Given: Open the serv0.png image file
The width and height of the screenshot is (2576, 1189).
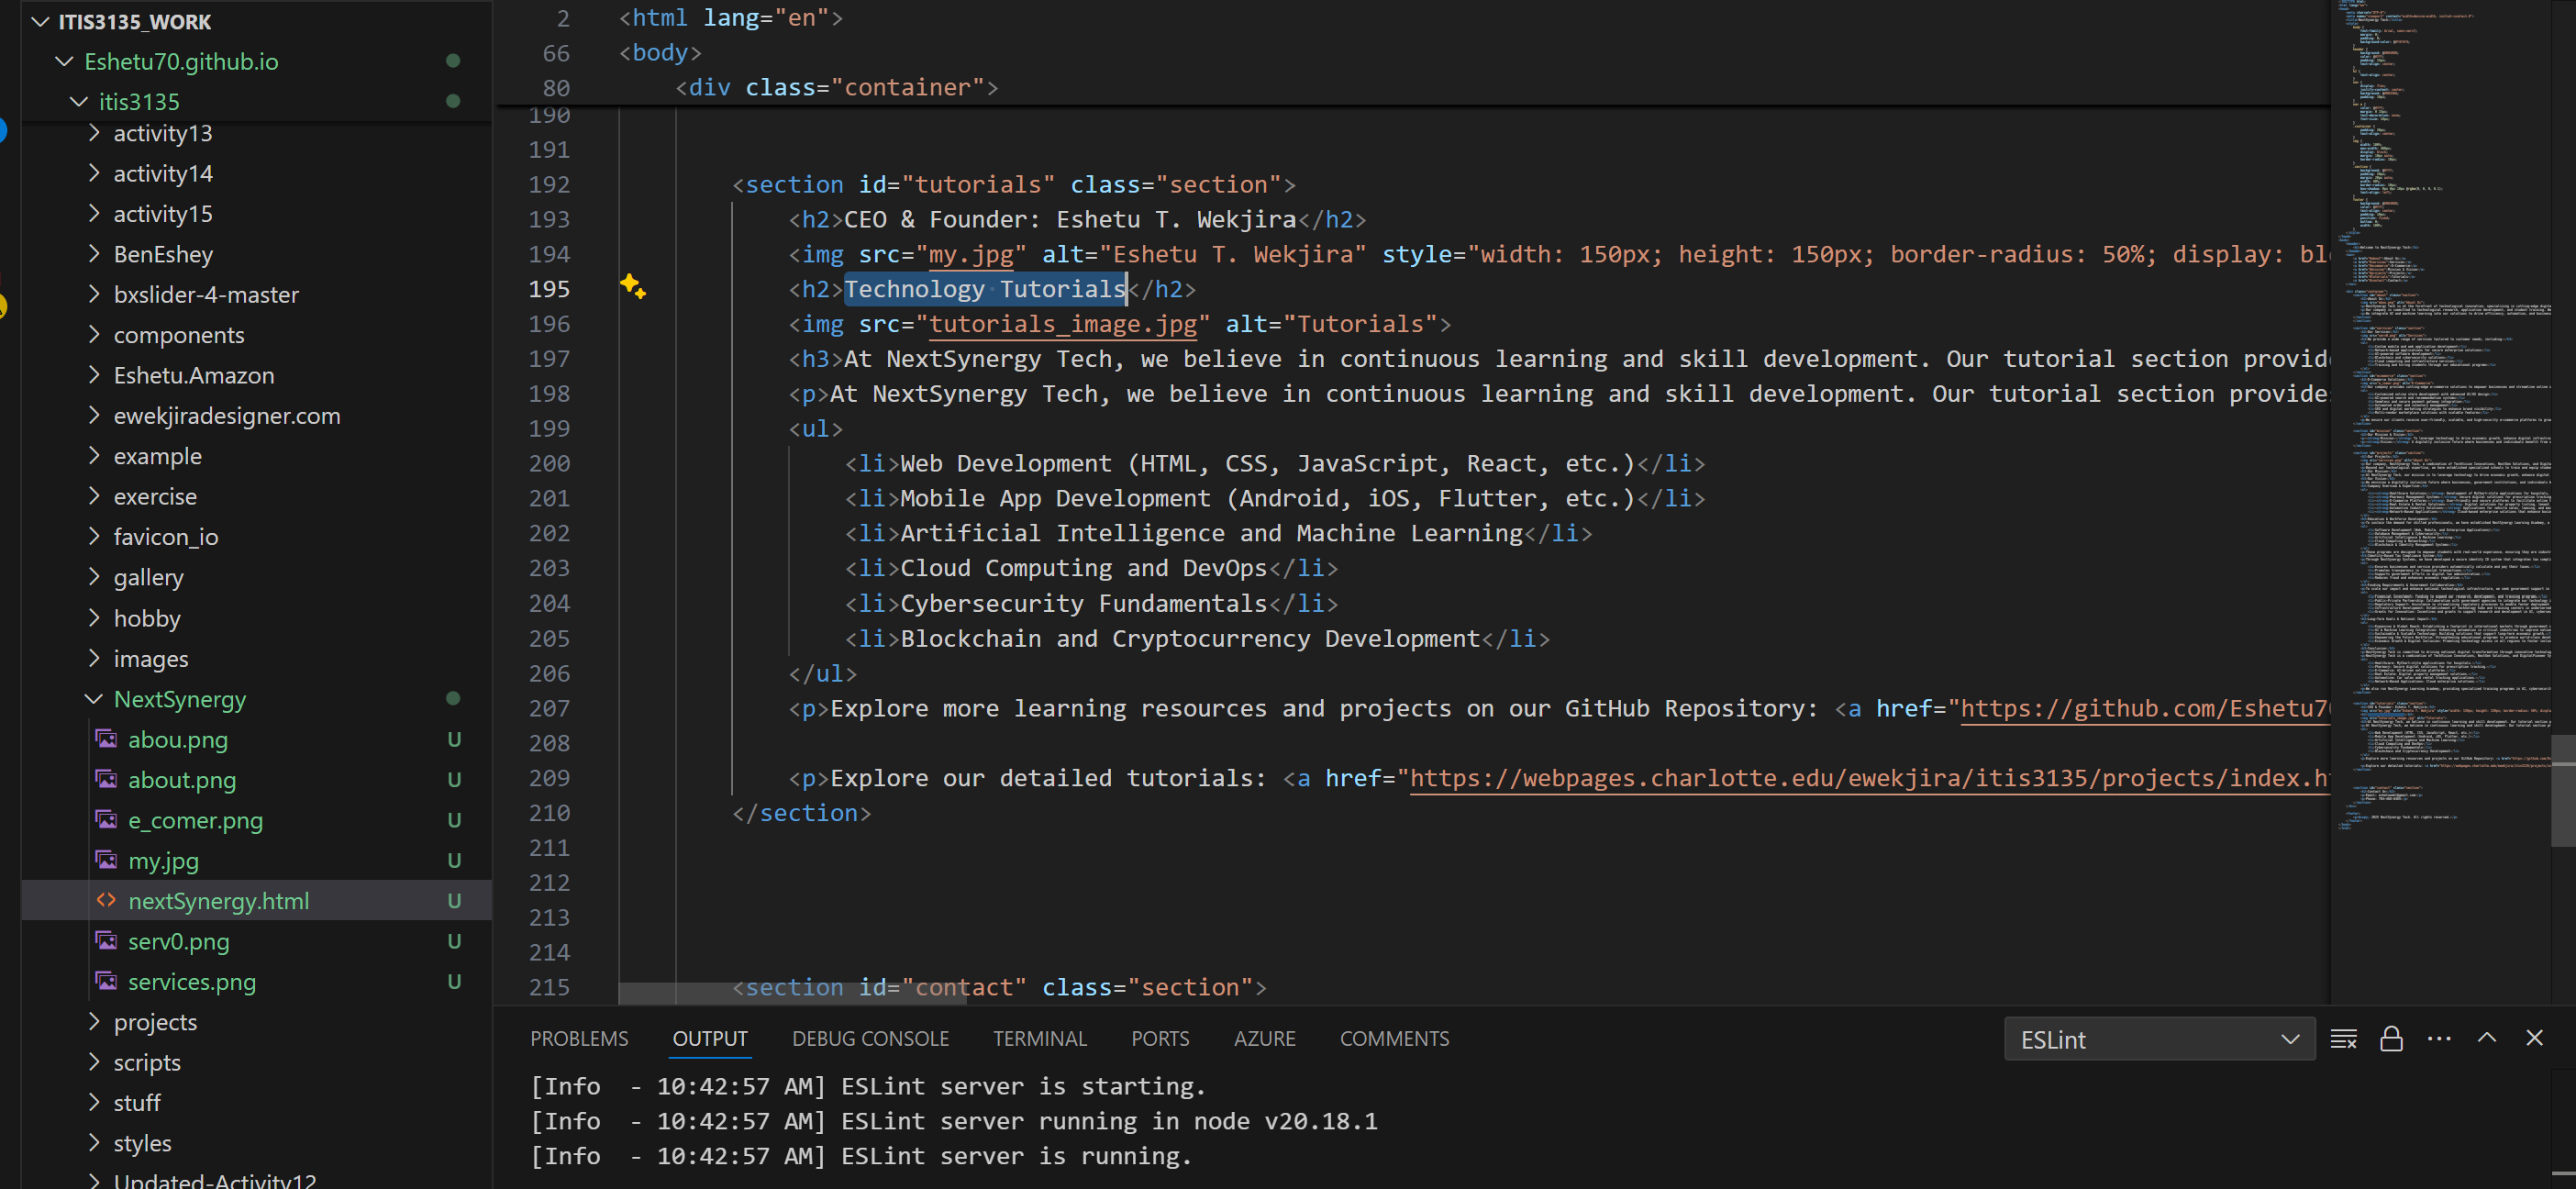Looking at the screenshot, I should coord(257,941).
